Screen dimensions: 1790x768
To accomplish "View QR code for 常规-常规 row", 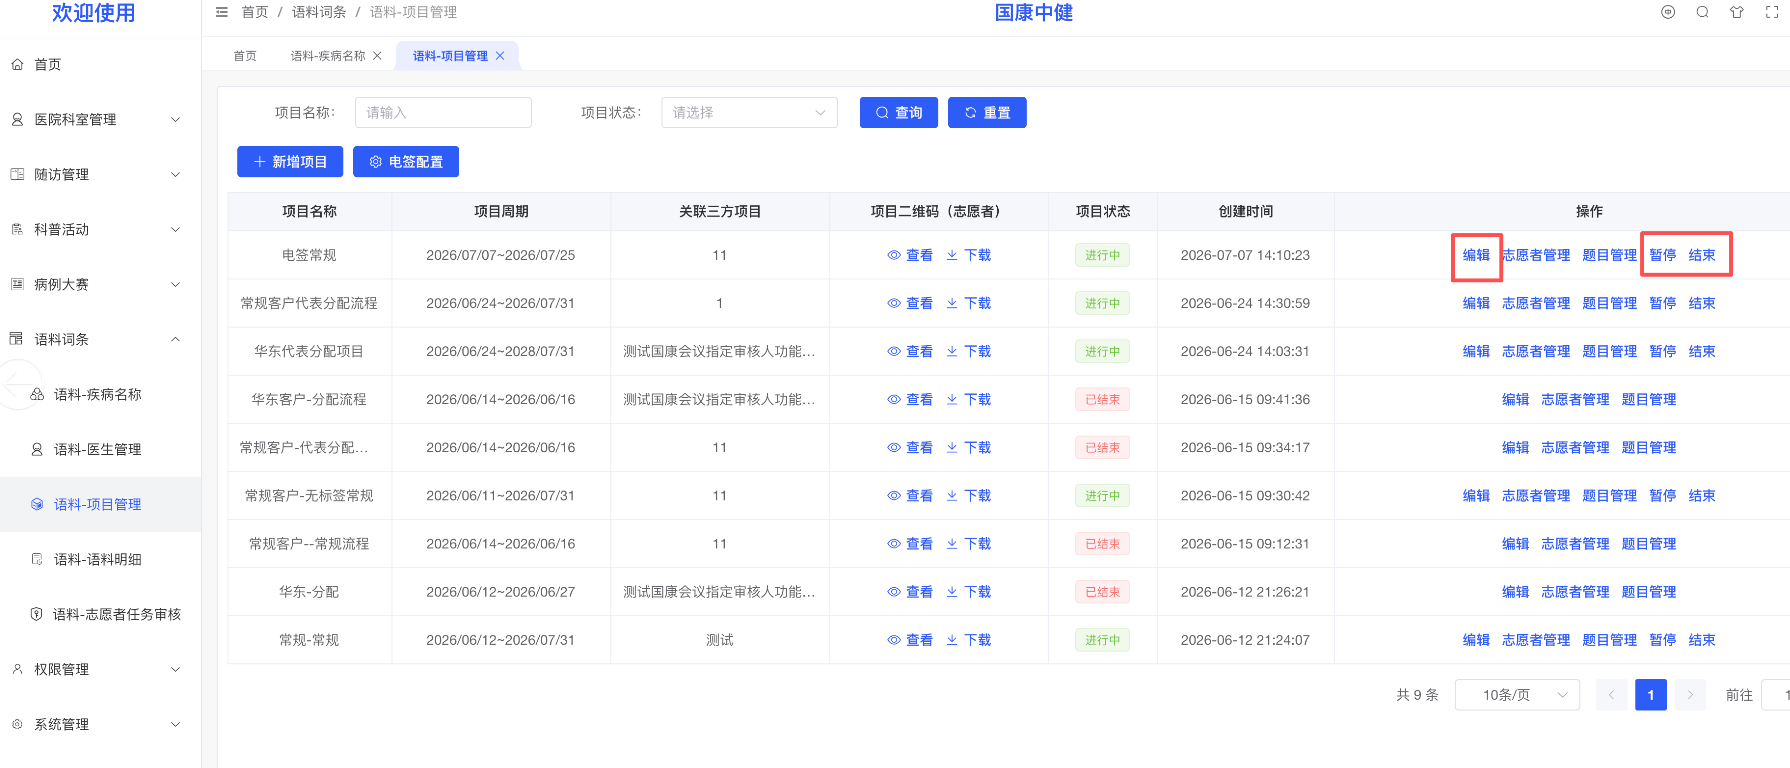I will click(910, 639).
